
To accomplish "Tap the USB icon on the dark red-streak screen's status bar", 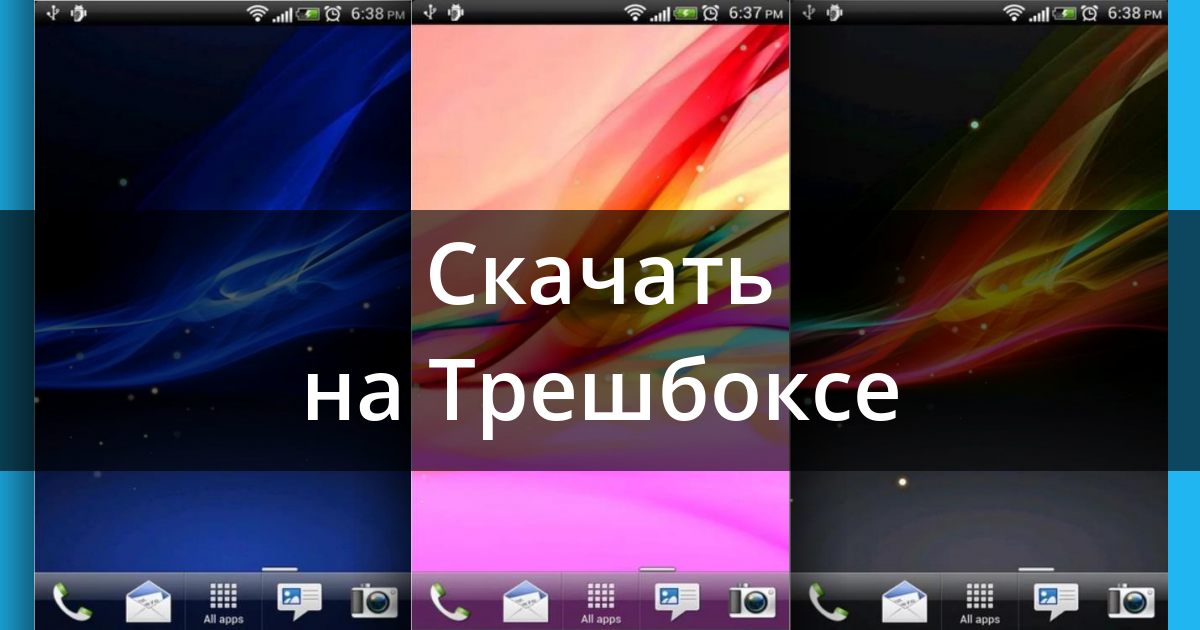I will [808, 12].
